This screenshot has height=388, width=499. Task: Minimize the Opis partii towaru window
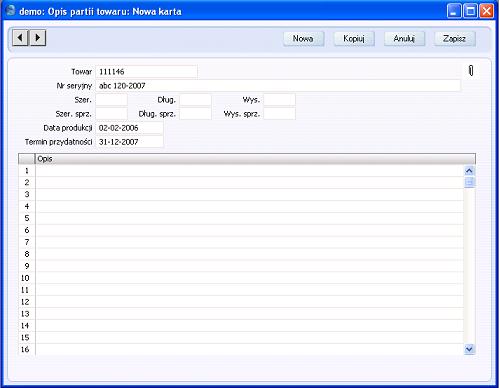pos(454,11)
